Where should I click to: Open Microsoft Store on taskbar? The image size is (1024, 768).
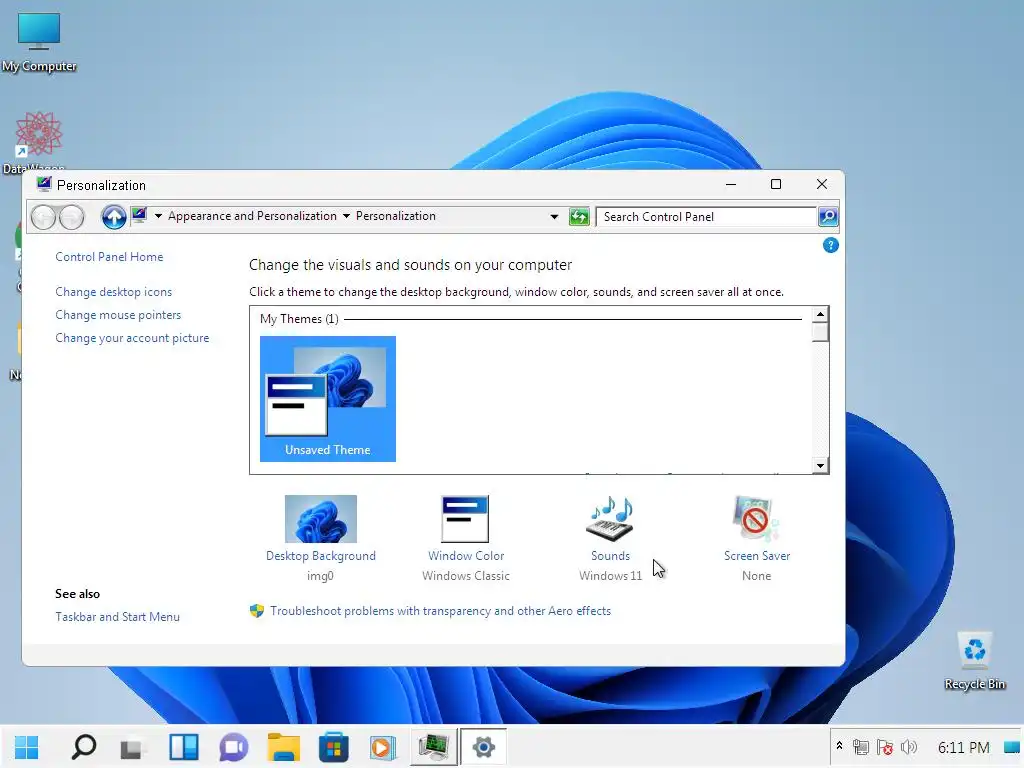pos(333,748)
